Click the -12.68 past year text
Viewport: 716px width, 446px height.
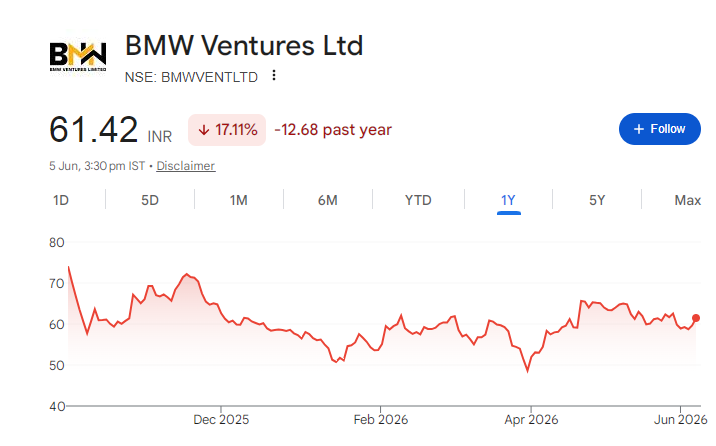tap(333, 130)
